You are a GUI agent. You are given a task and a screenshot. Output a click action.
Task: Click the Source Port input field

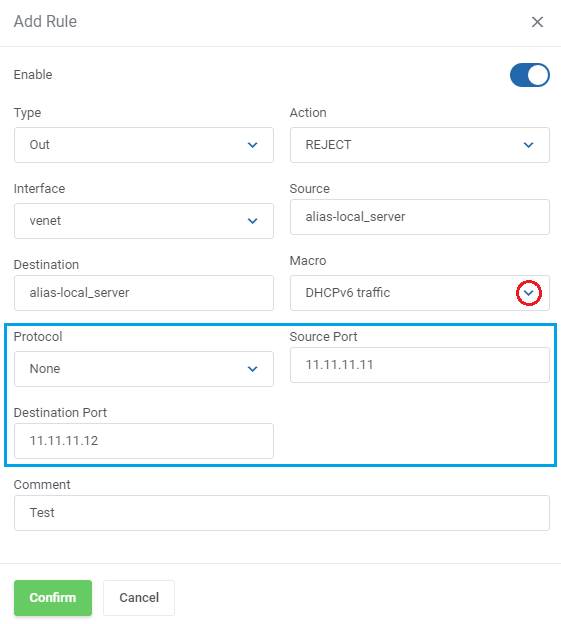point(420,365)
